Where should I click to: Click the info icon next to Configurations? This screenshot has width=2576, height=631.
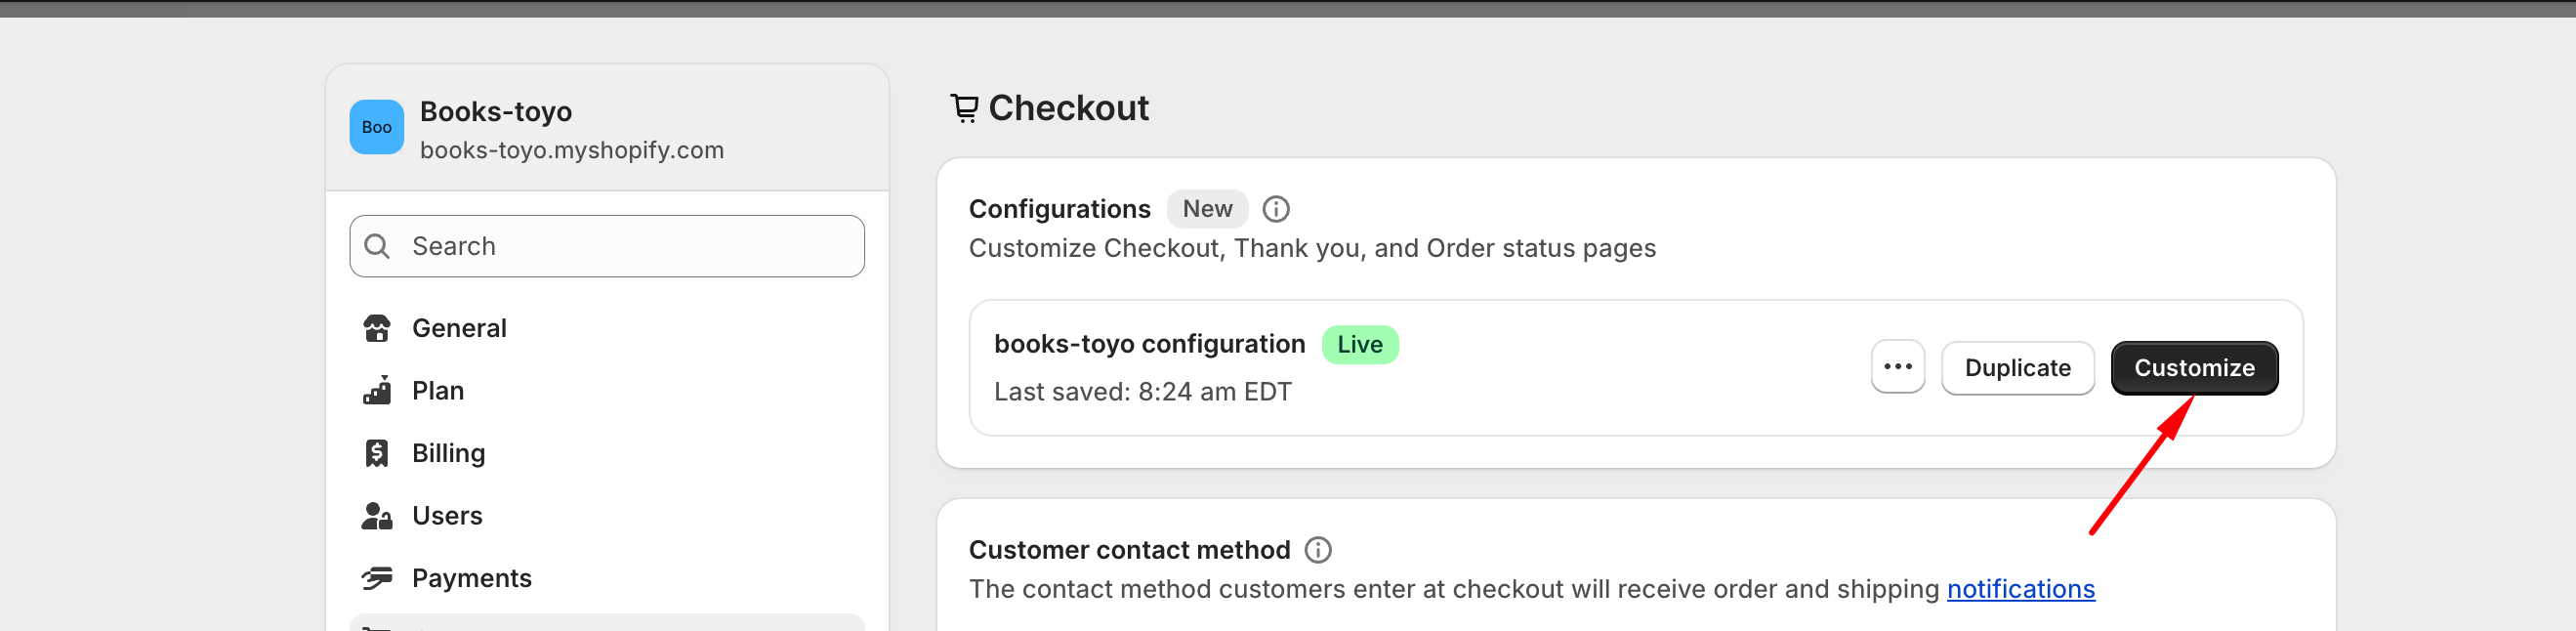coord(1276,209)
